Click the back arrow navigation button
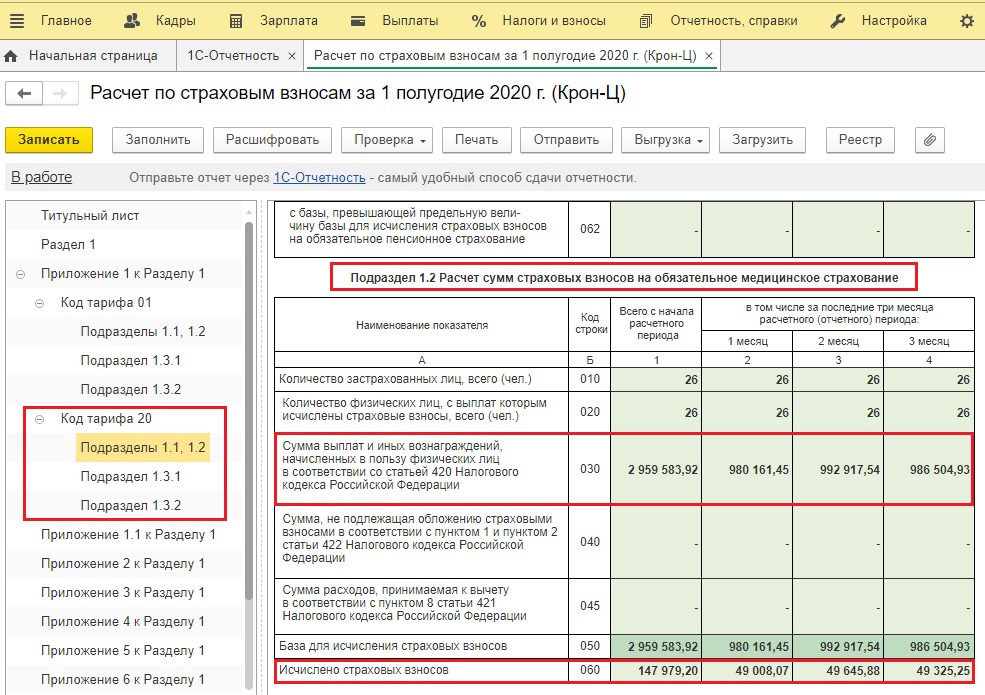Image resolution: width=985 pixels, height=695 pixels. pos(24,94)
